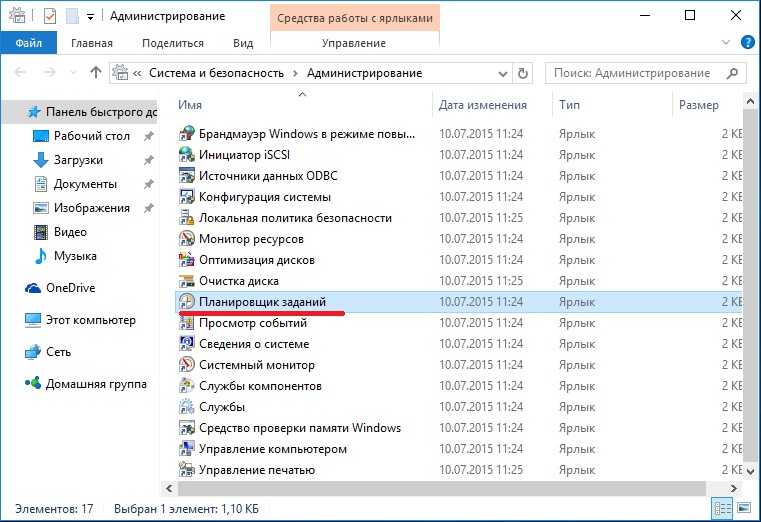Open Изображения in the sidebar
This screenshot has width=761, height=522.
(91, 208)
